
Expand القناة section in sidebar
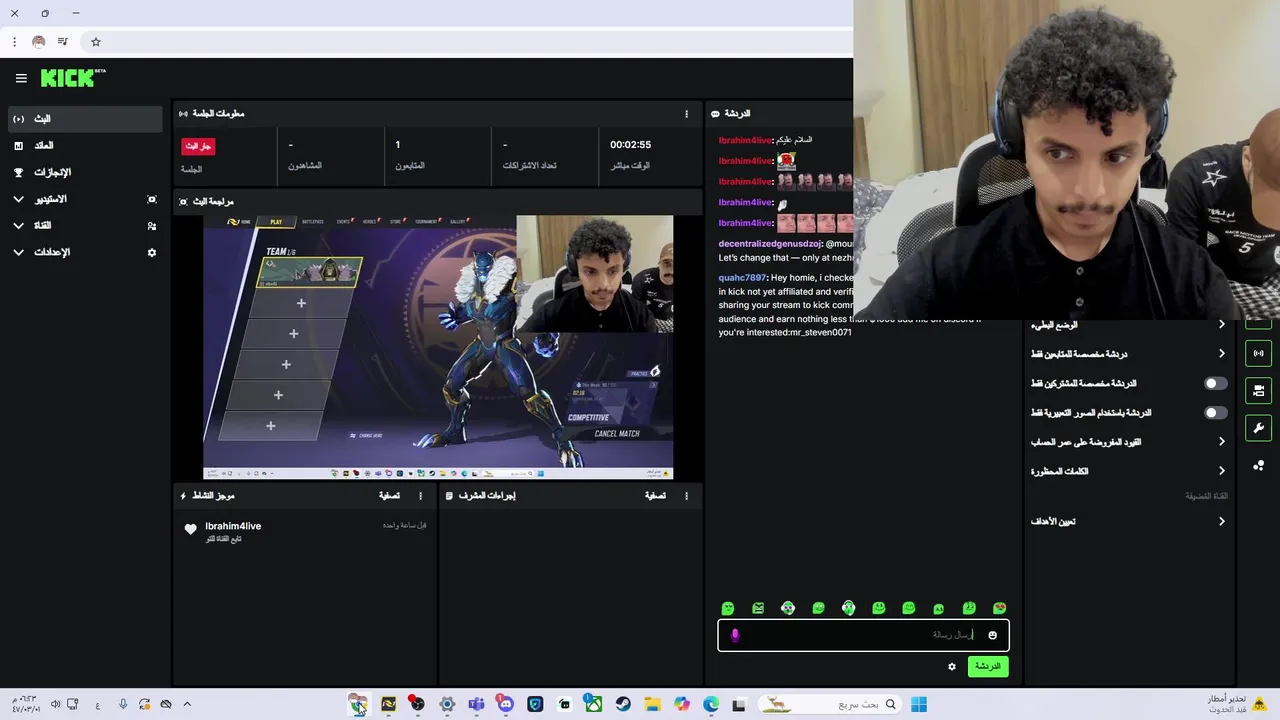[x=18, y=226]
